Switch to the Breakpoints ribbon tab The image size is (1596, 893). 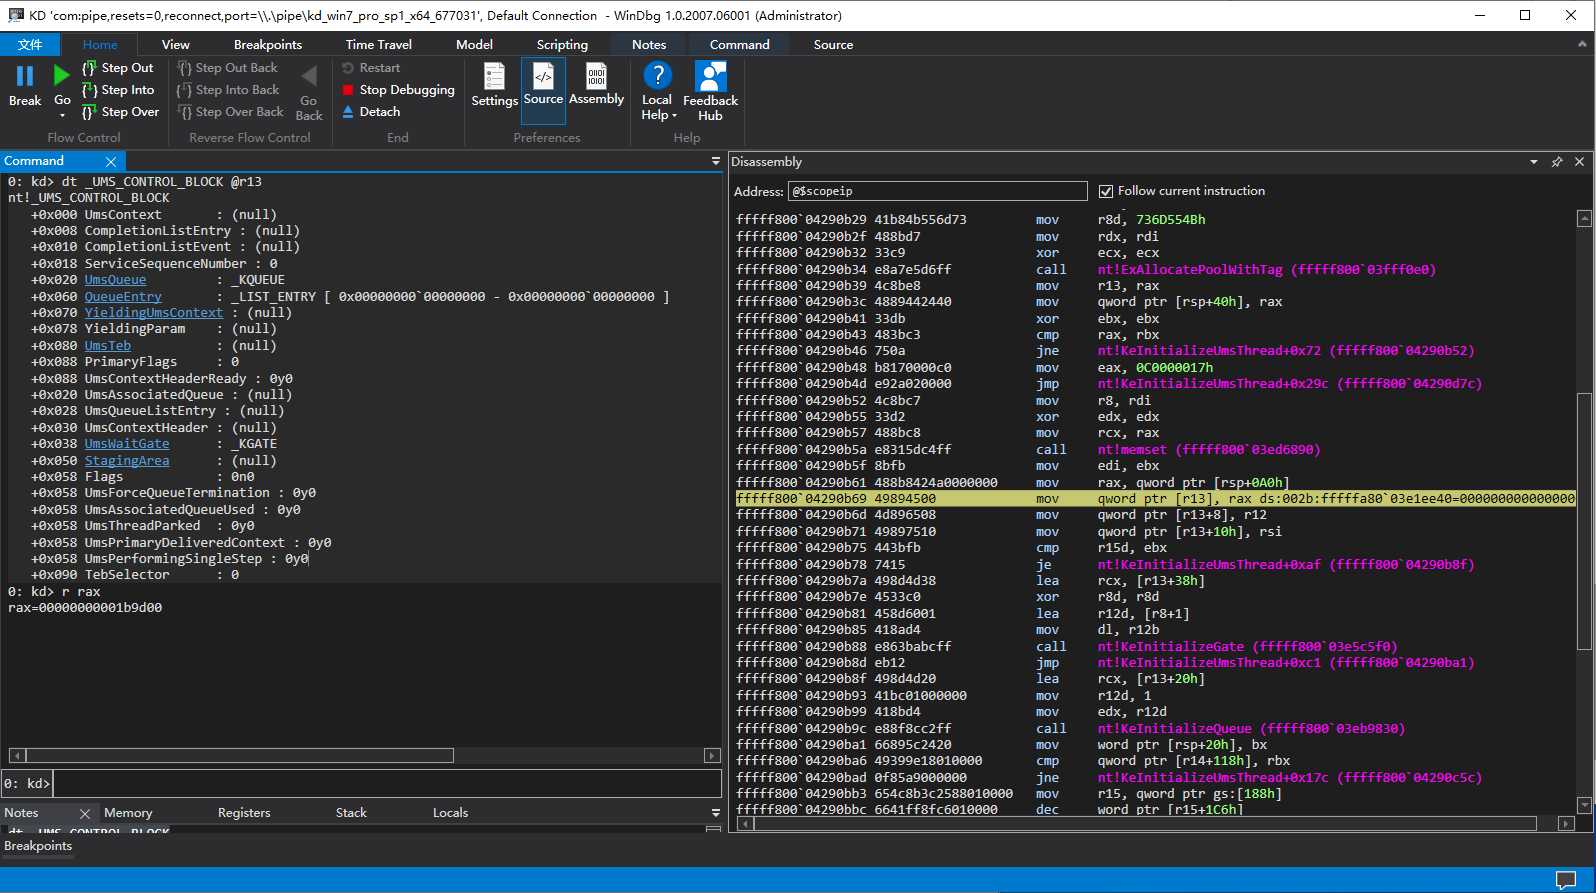click(x=268, y=45)
